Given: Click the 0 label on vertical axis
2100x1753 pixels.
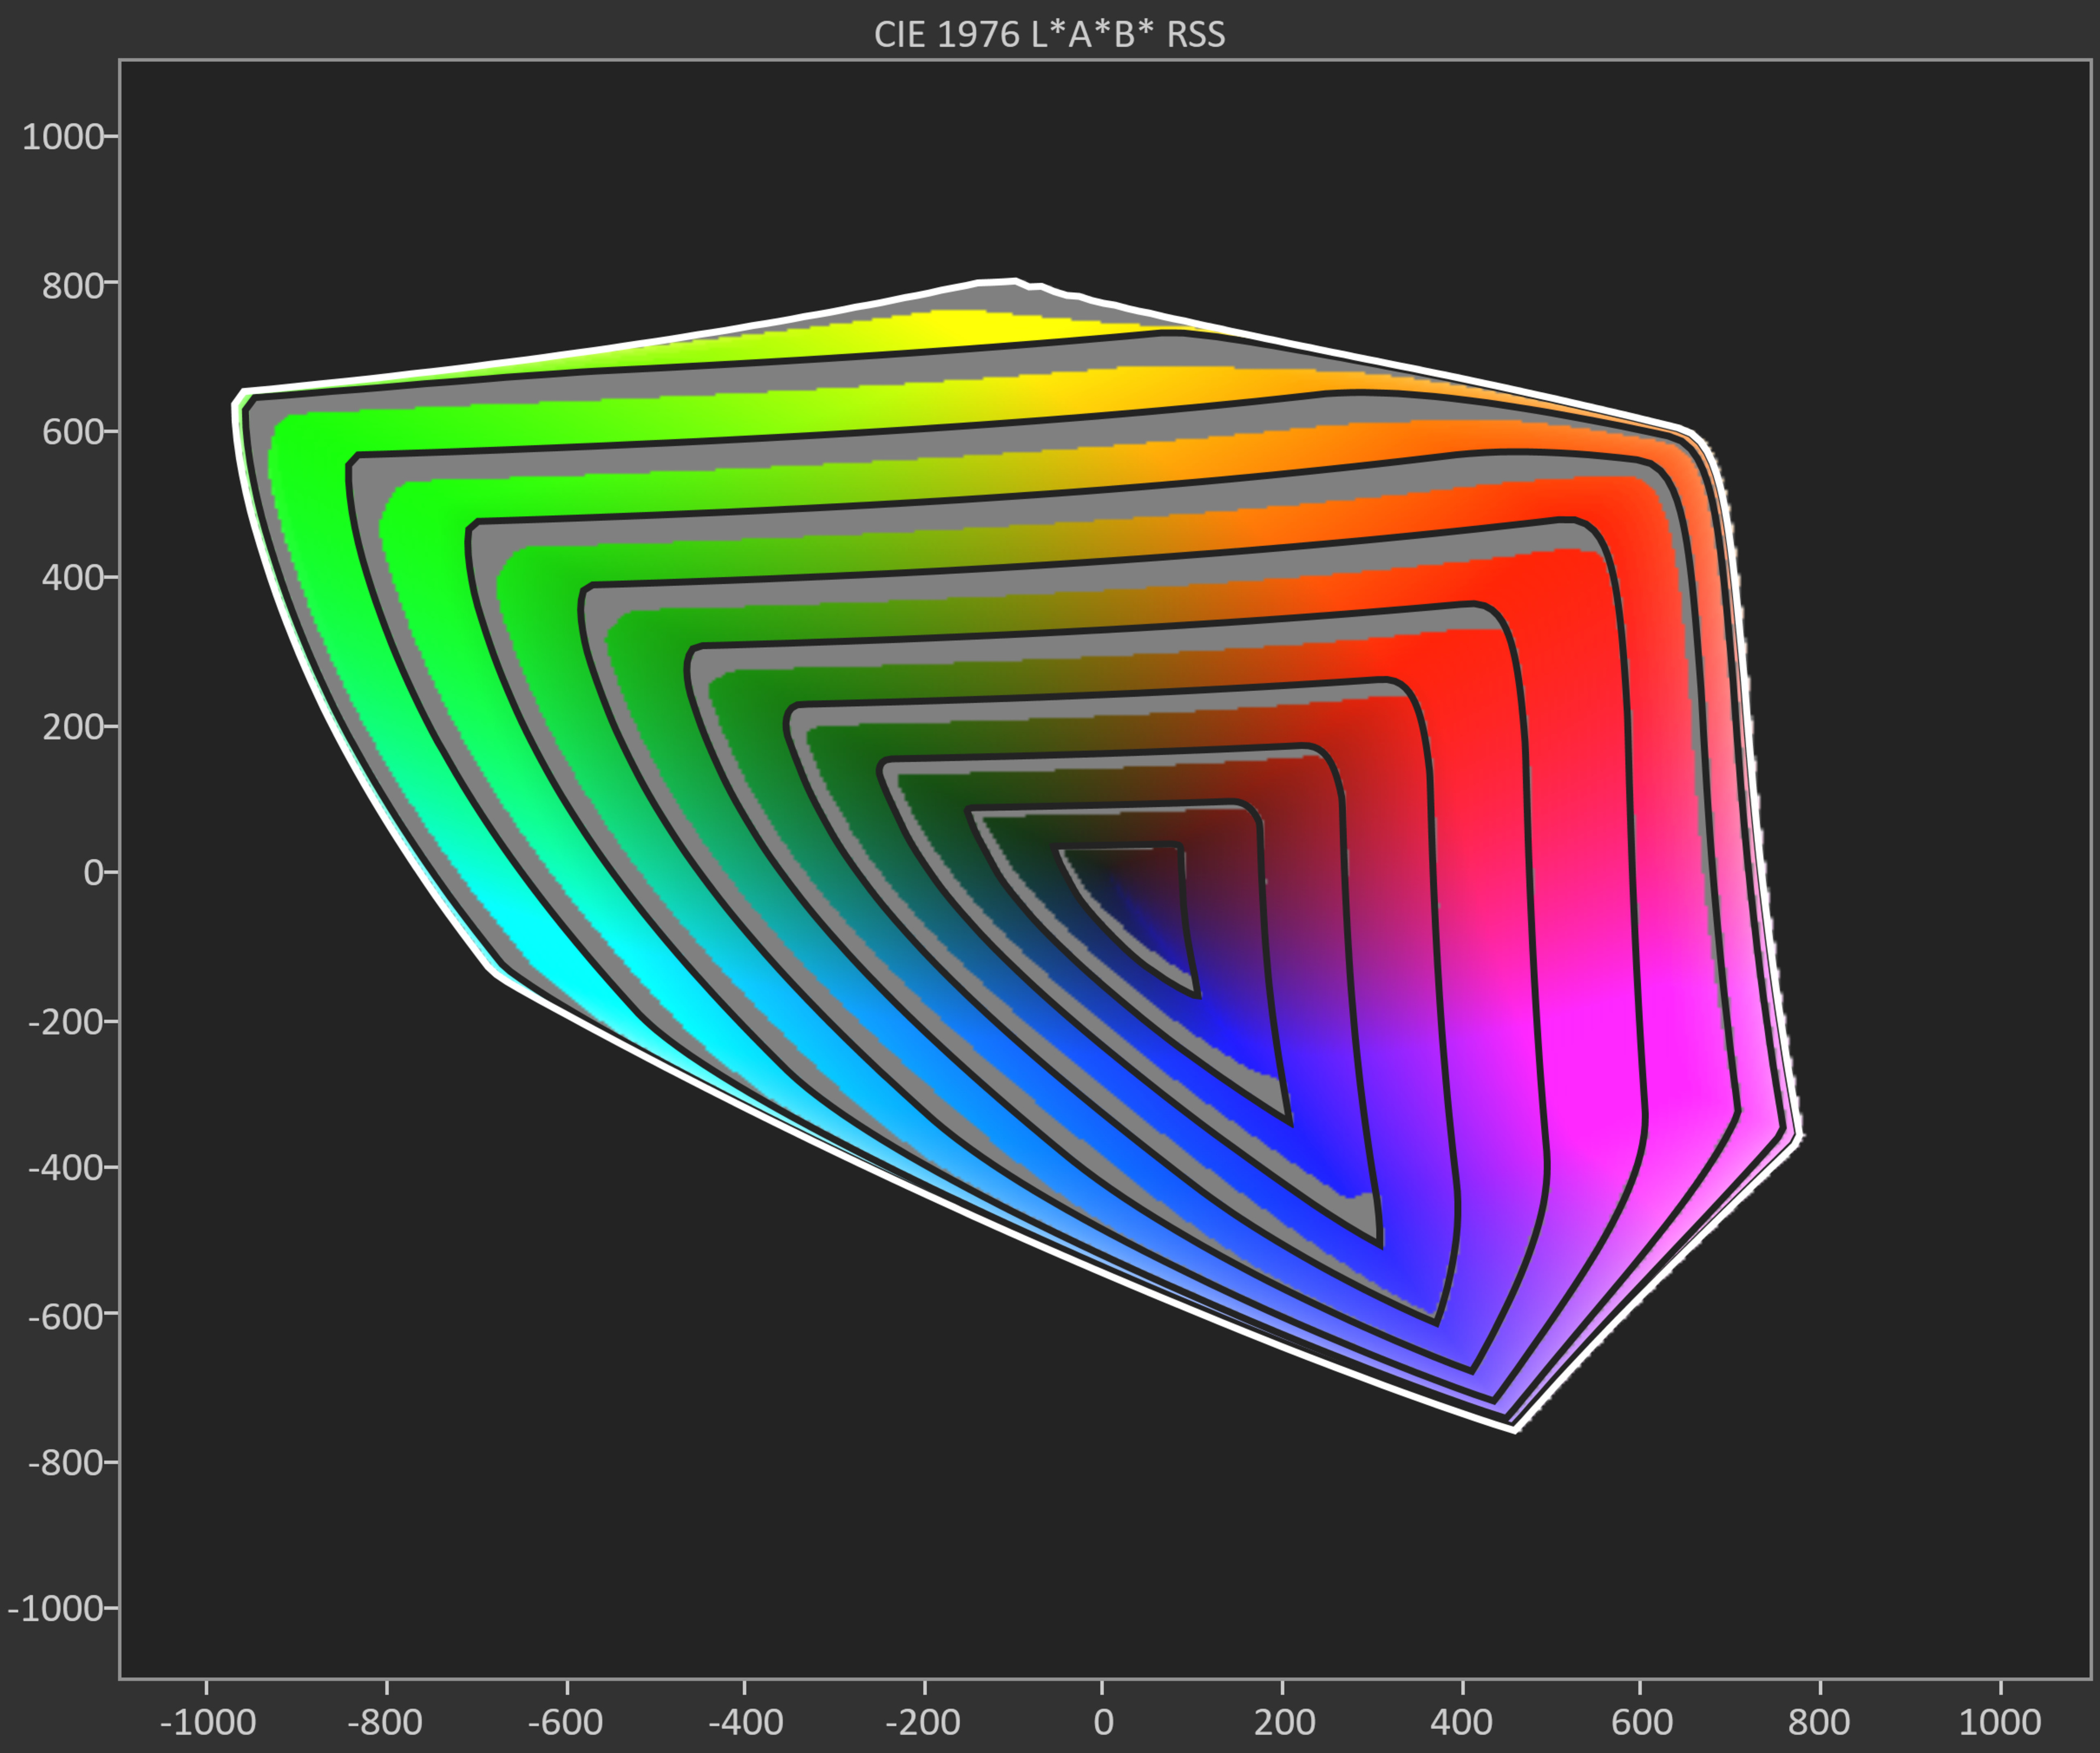Looking at the screenshot, I should [93, 873].
